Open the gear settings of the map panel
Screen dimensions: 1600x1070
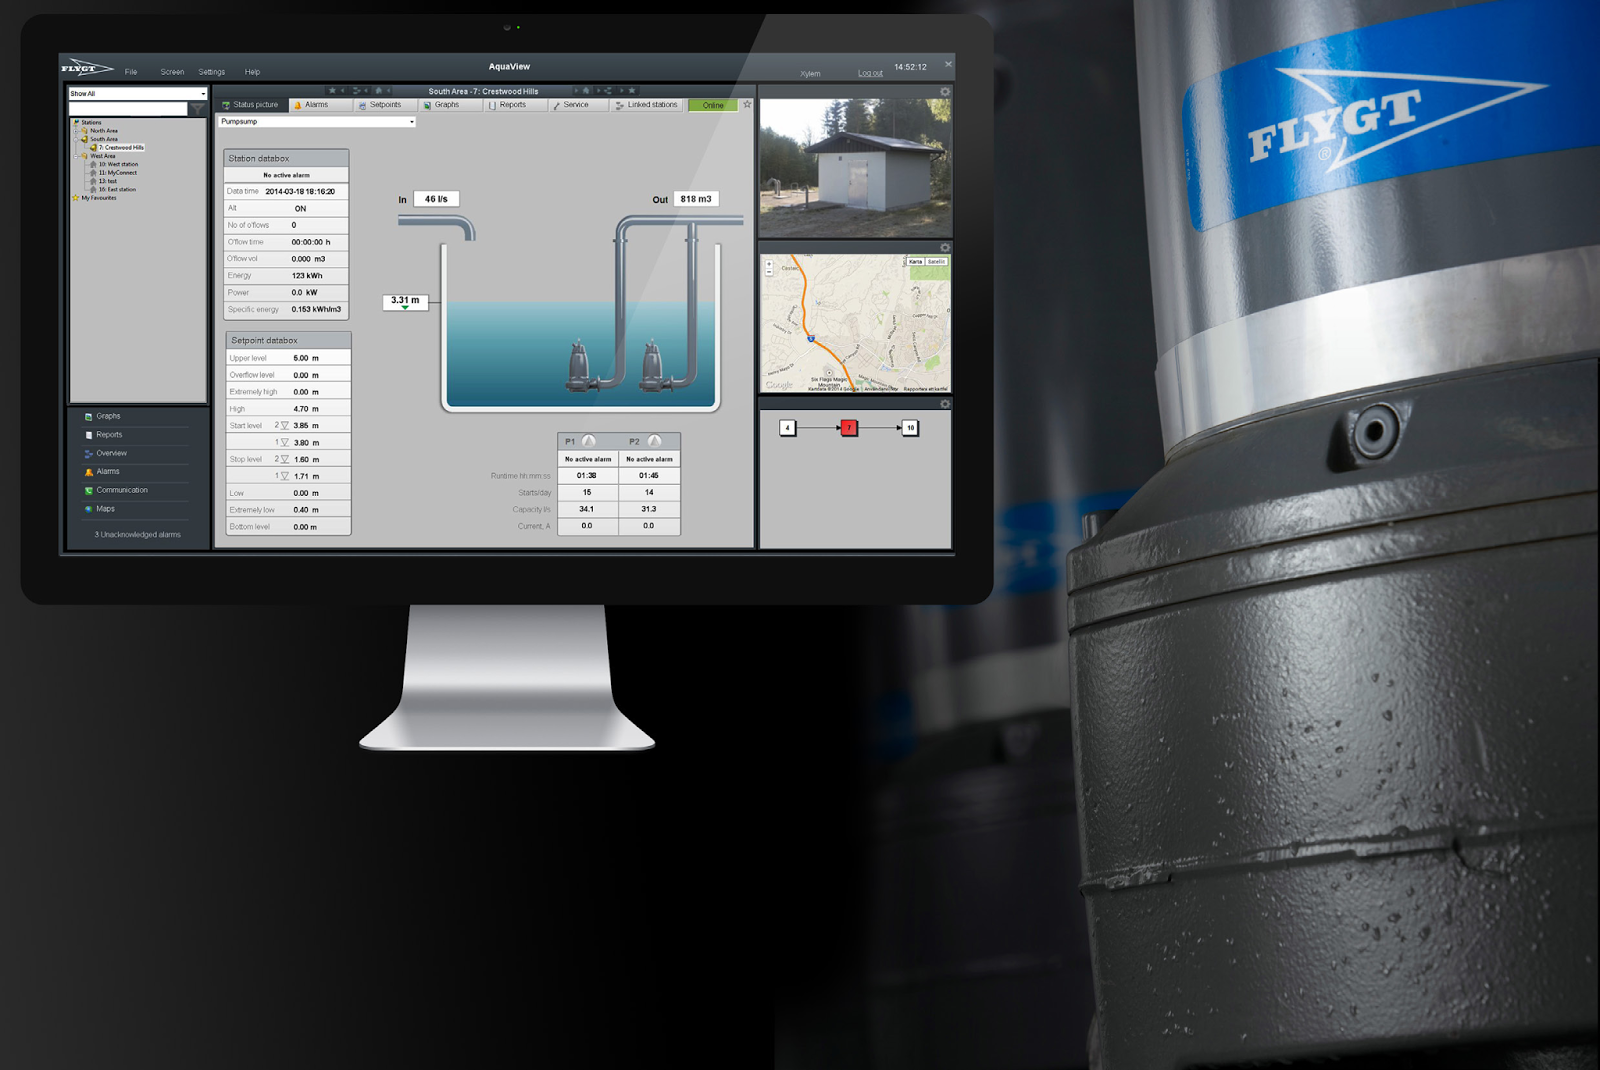945,248
